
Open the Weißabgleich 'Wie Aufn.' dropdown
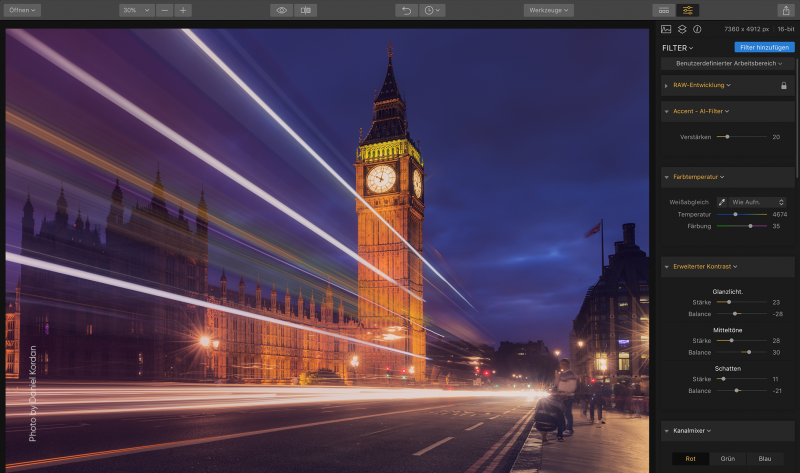[x=758, y=202]
